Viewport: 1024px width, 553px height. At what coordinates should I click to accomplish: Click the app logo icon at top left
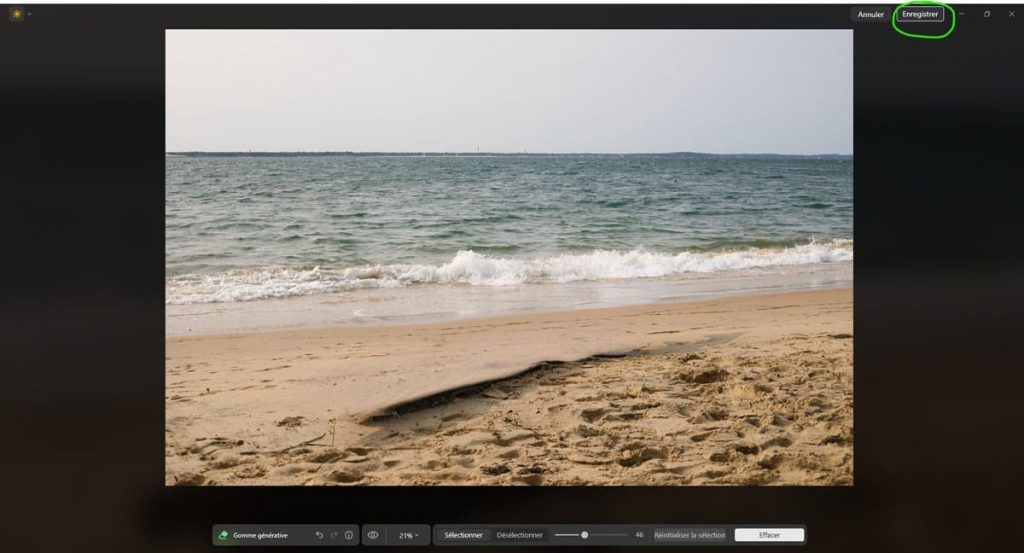[17, 14]
